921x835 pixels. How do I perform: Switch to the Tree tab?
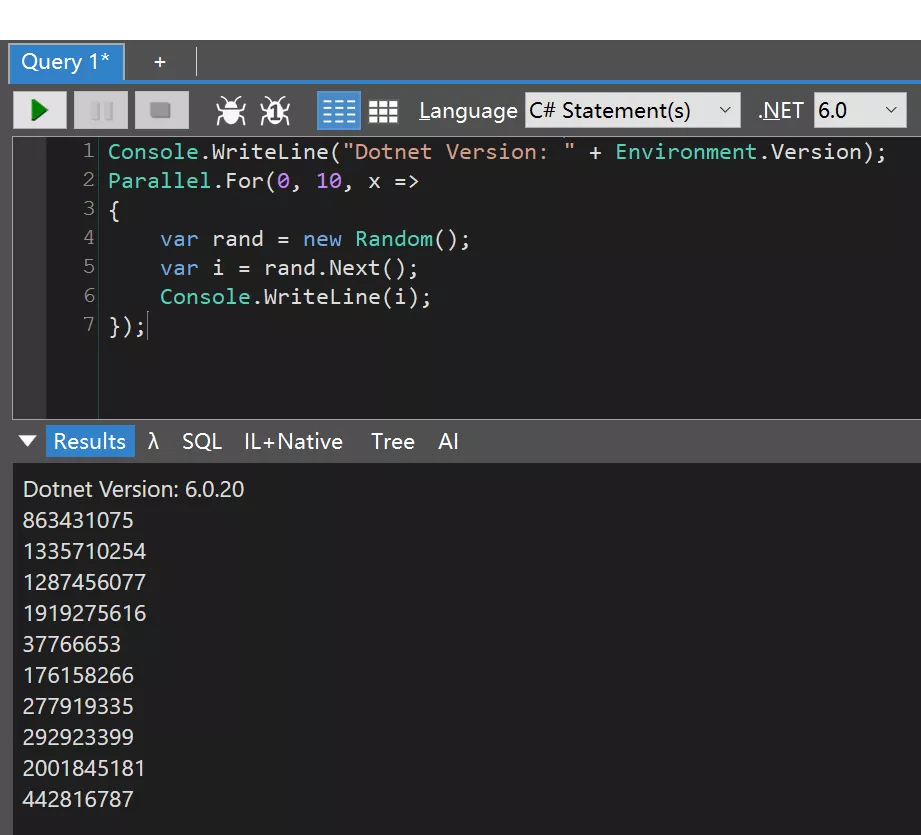tap(392, 441)
